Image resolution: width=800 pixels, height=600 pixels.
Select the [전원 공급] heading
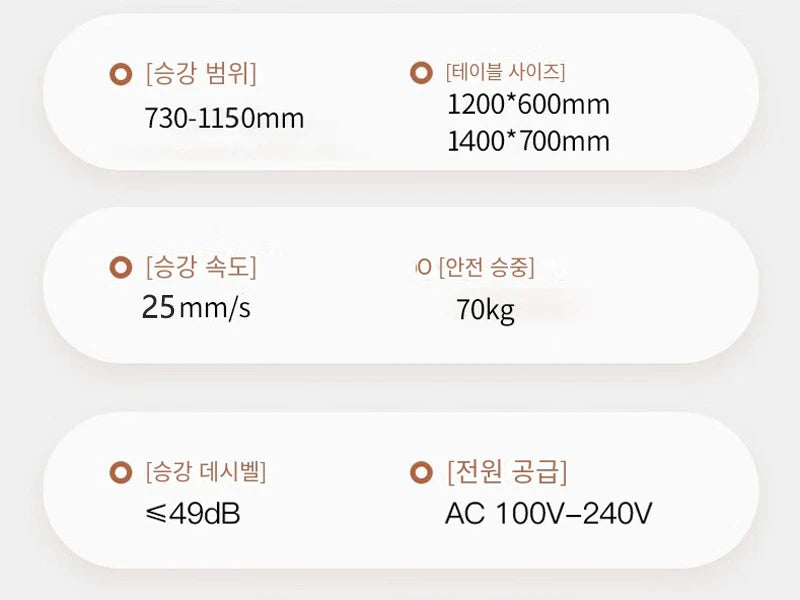(x=507, y=472)
